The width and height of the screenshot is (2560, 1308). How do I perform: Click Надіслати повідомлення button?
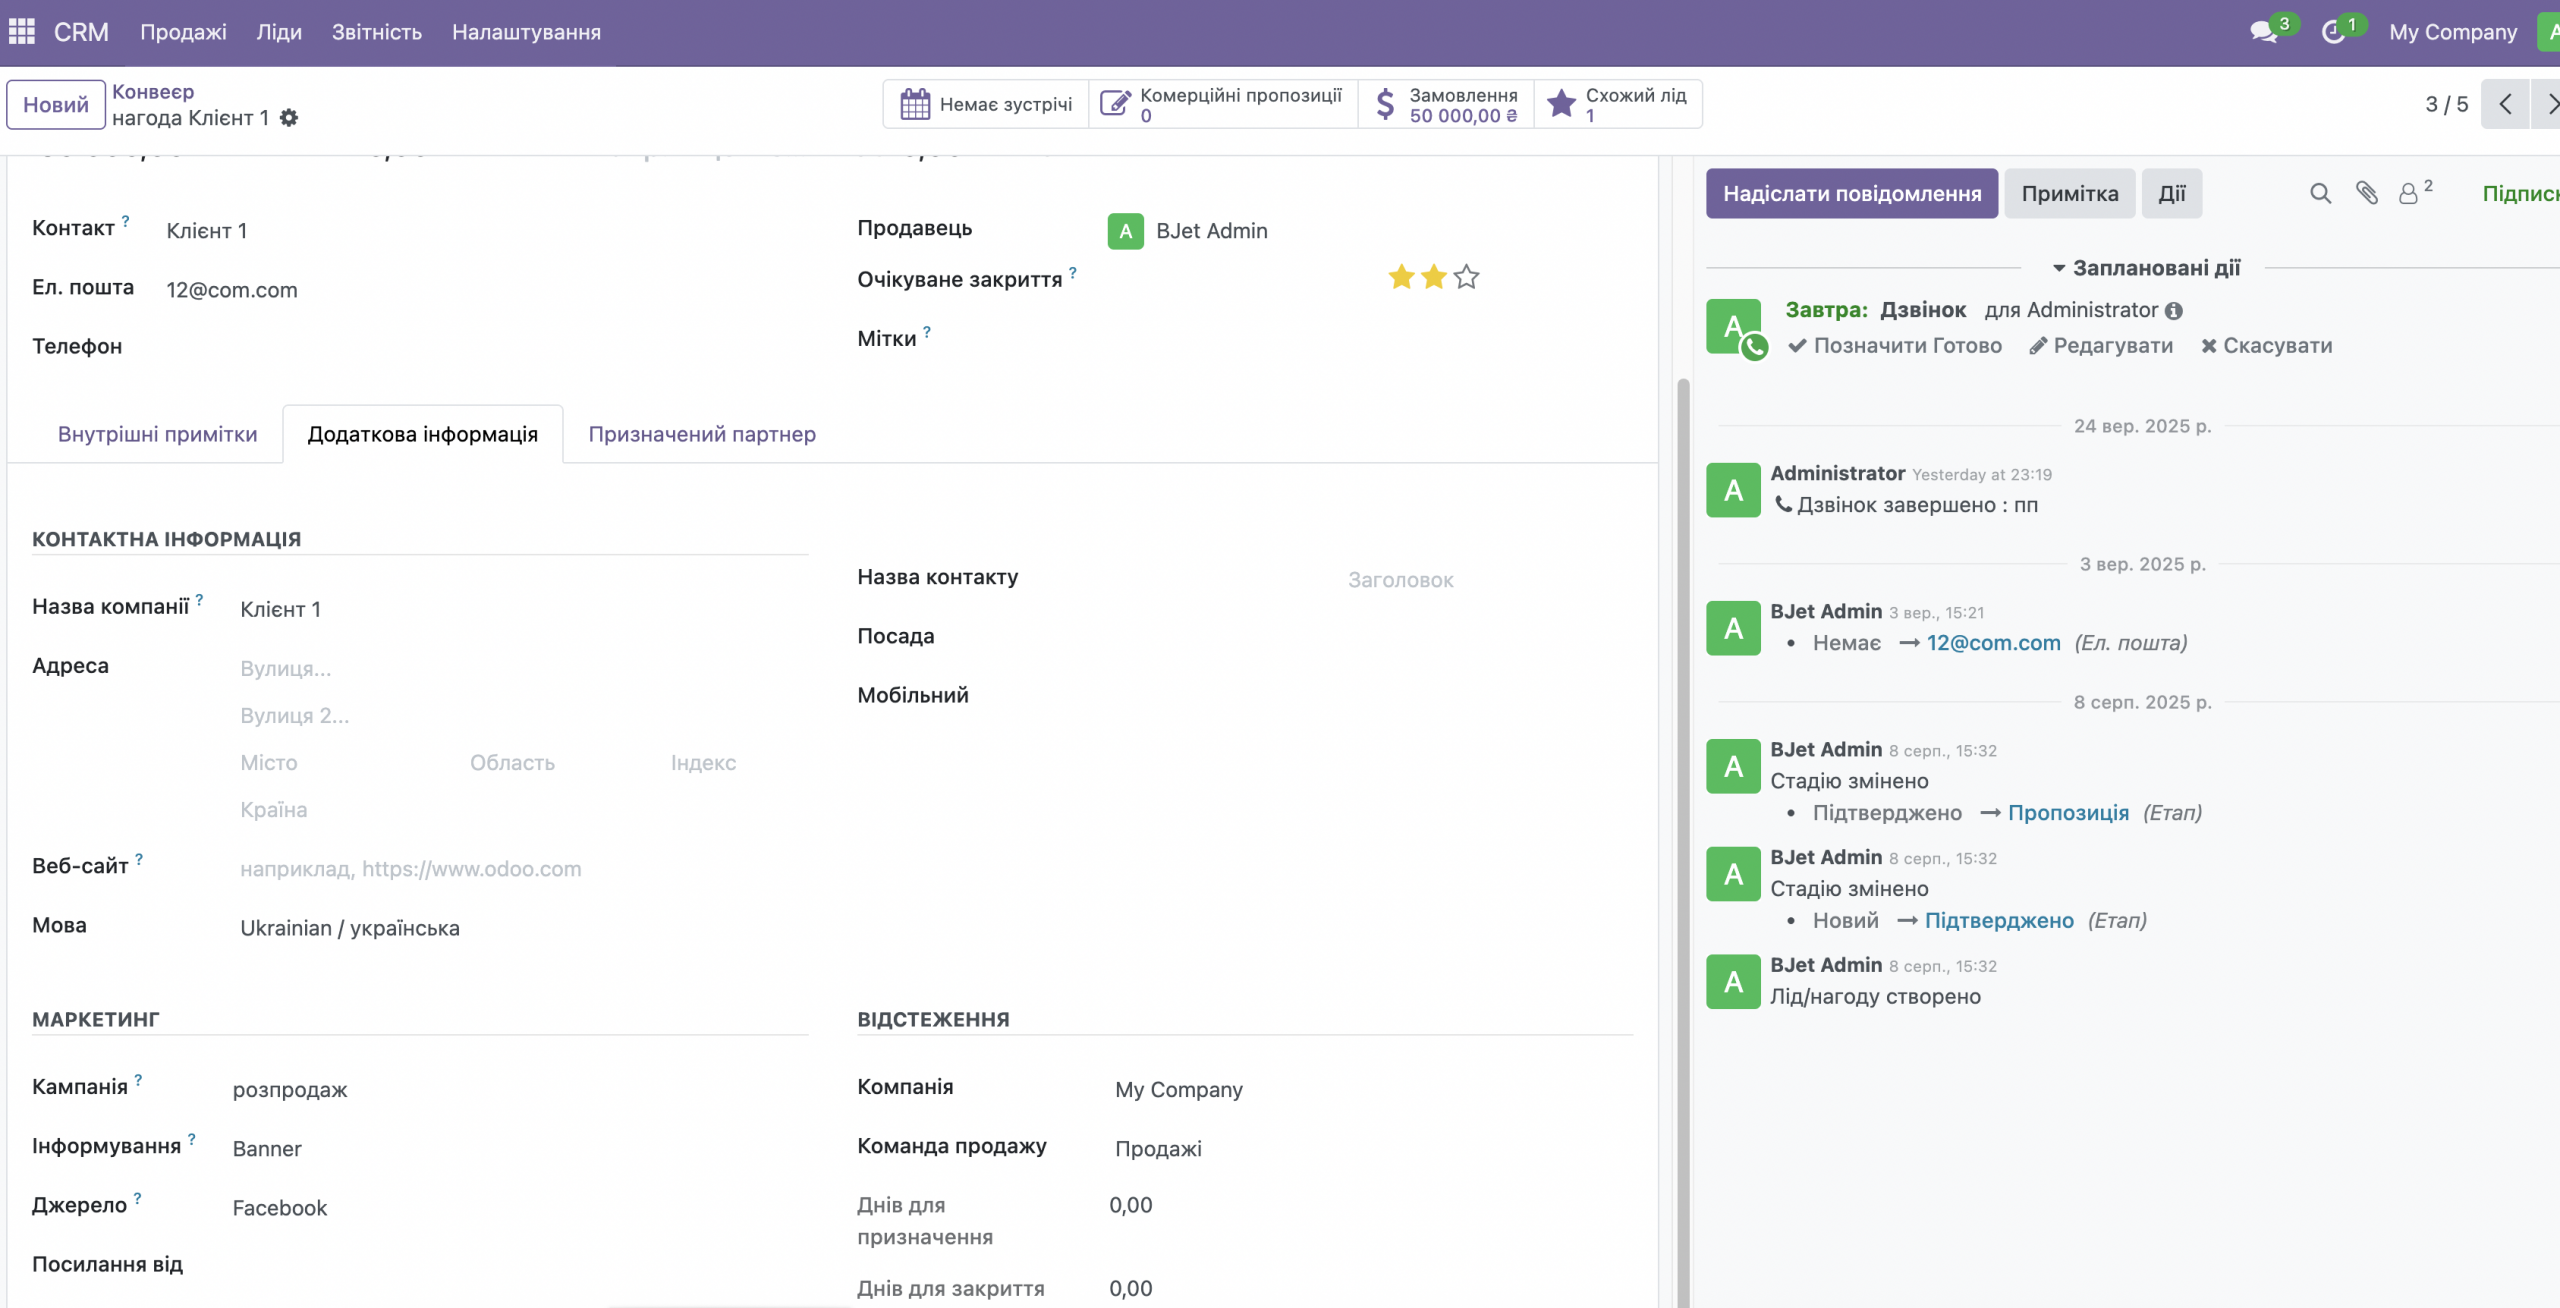tap(1851, 194)
